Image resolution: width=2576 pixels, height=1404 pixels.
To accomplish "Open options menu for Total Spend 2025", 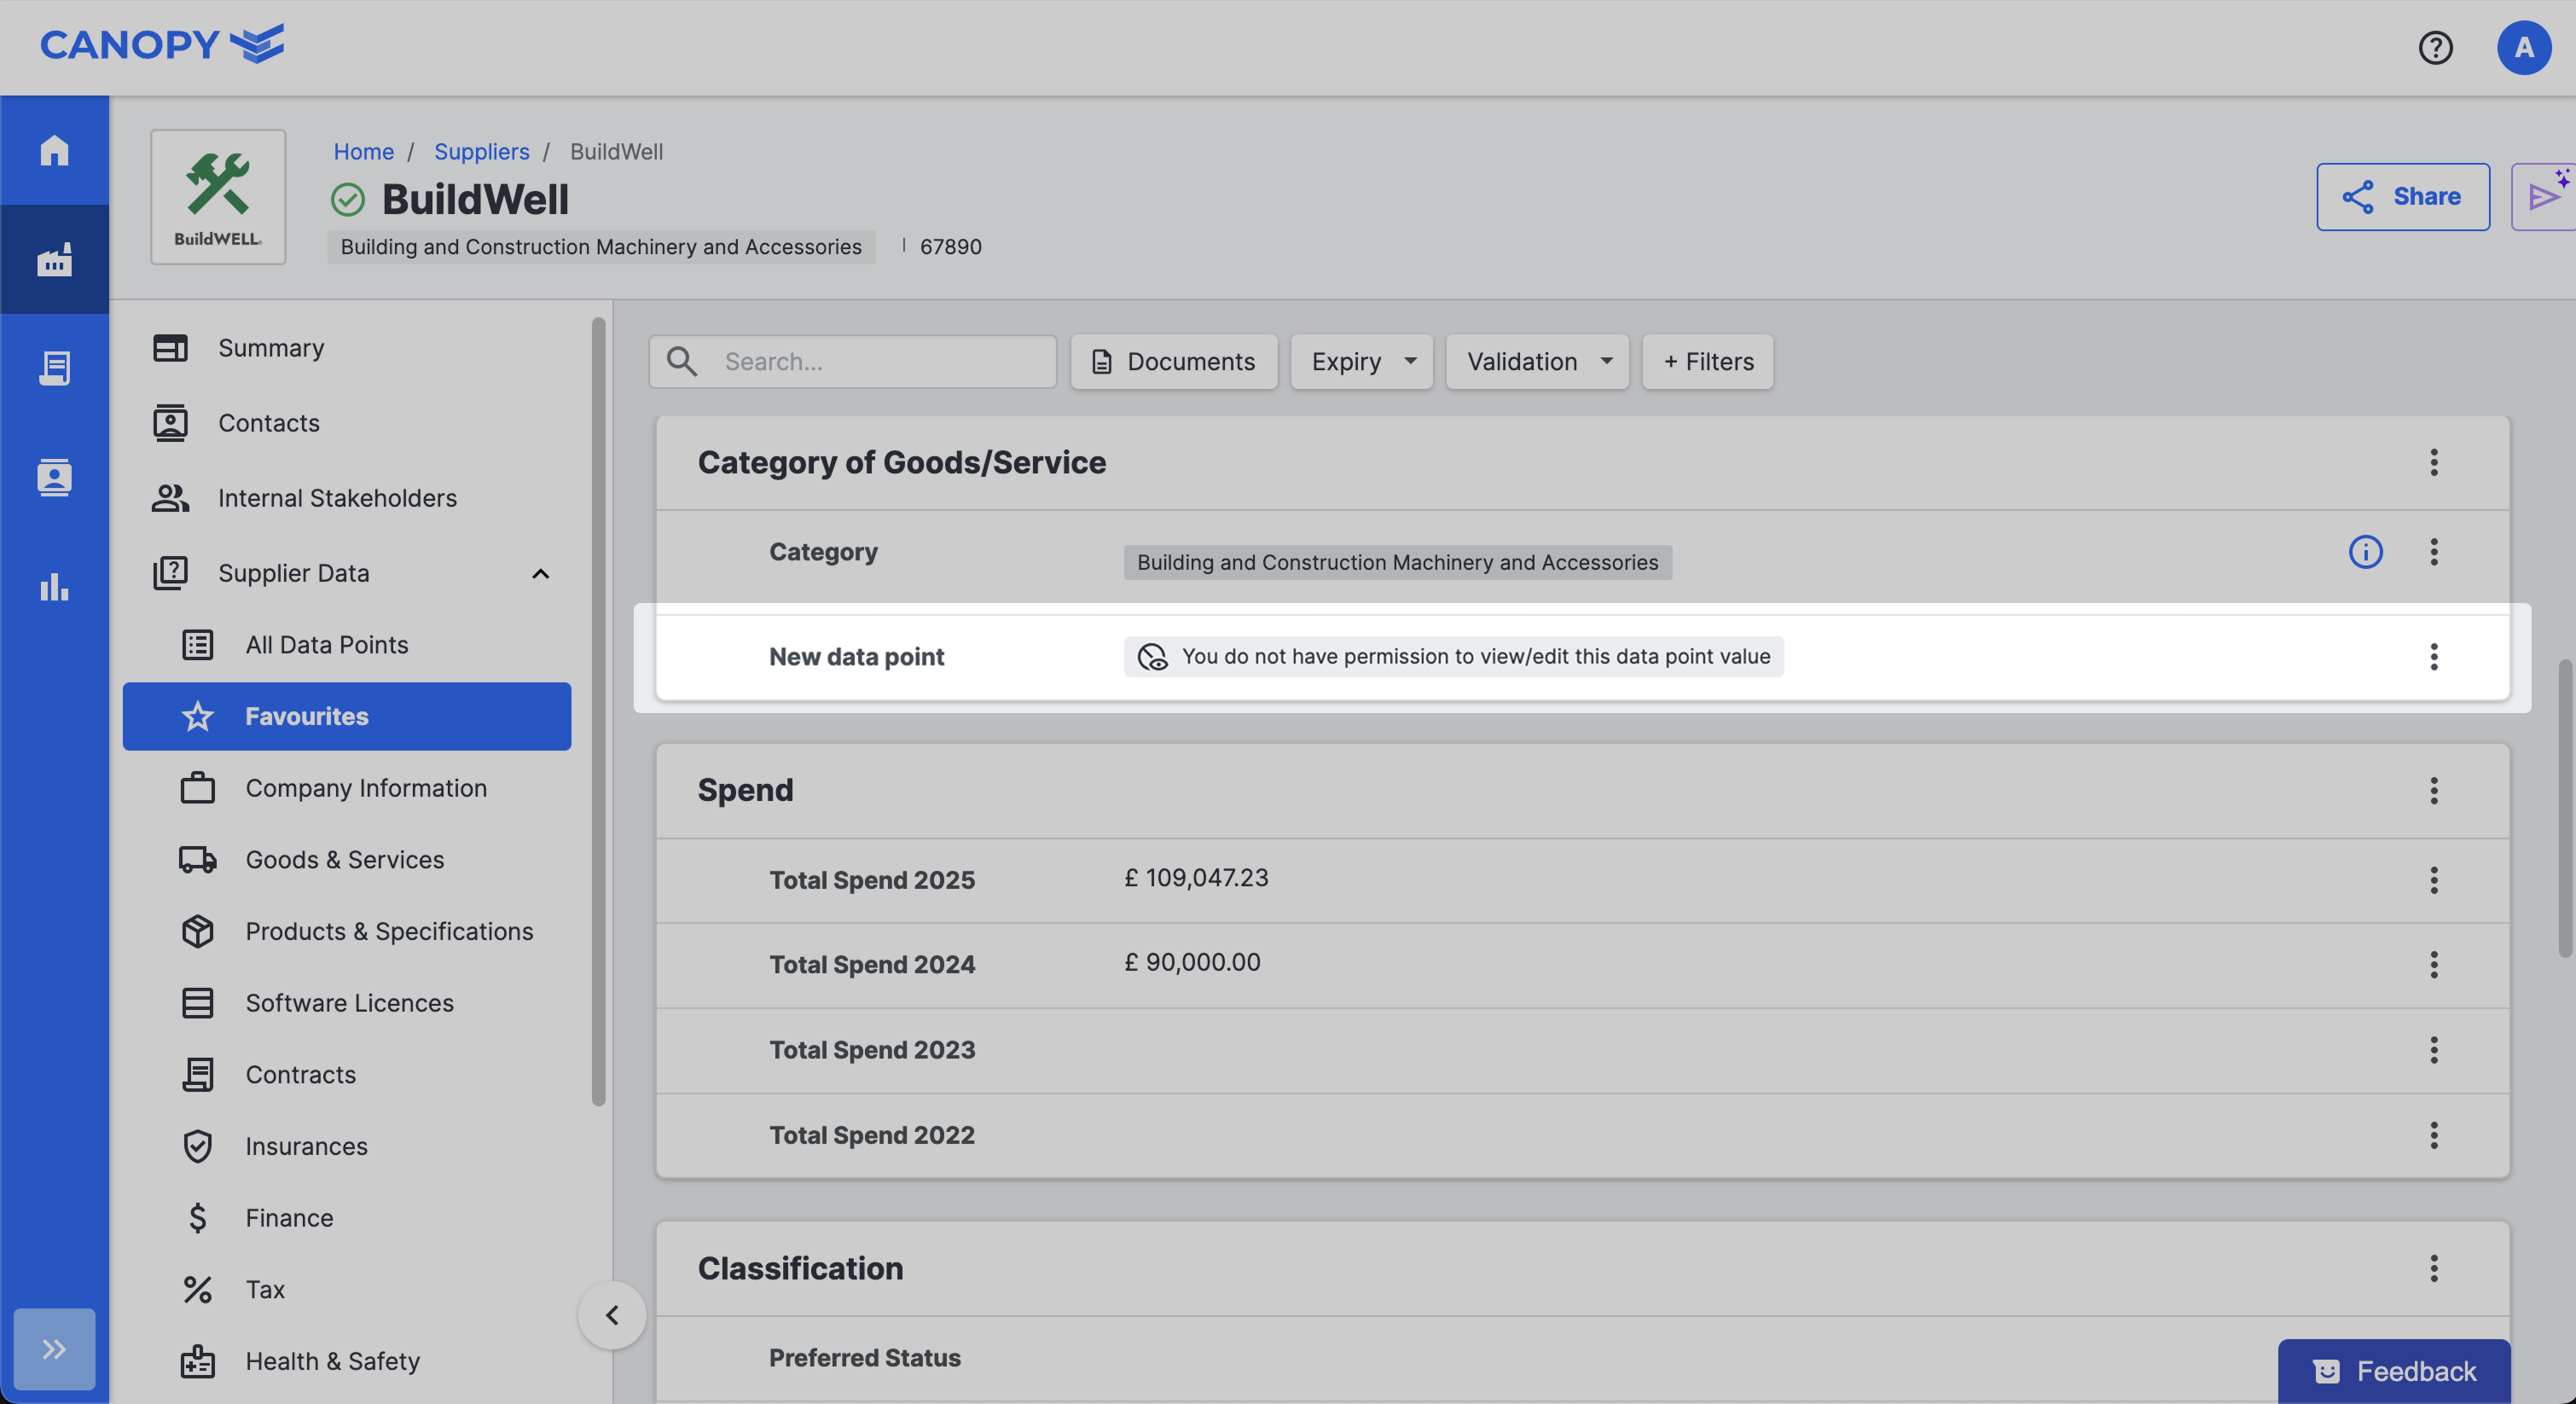I will (2434, 880).
